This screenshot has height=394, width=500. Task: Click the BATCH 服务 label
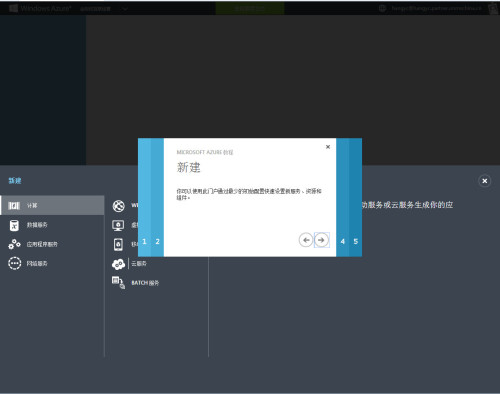coord(145,283)
